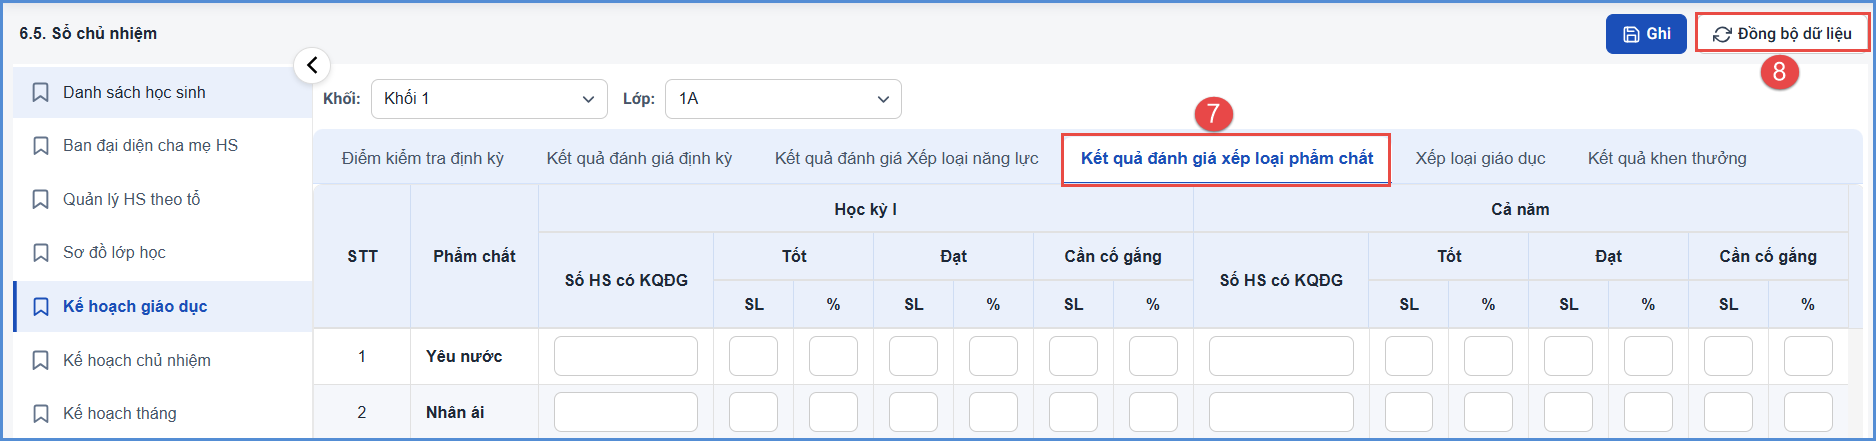Viewport: 1876px width, 441px height.
Task: Click Yêu nước Cả năm Đạt % field
Action: click(1648, 356)
